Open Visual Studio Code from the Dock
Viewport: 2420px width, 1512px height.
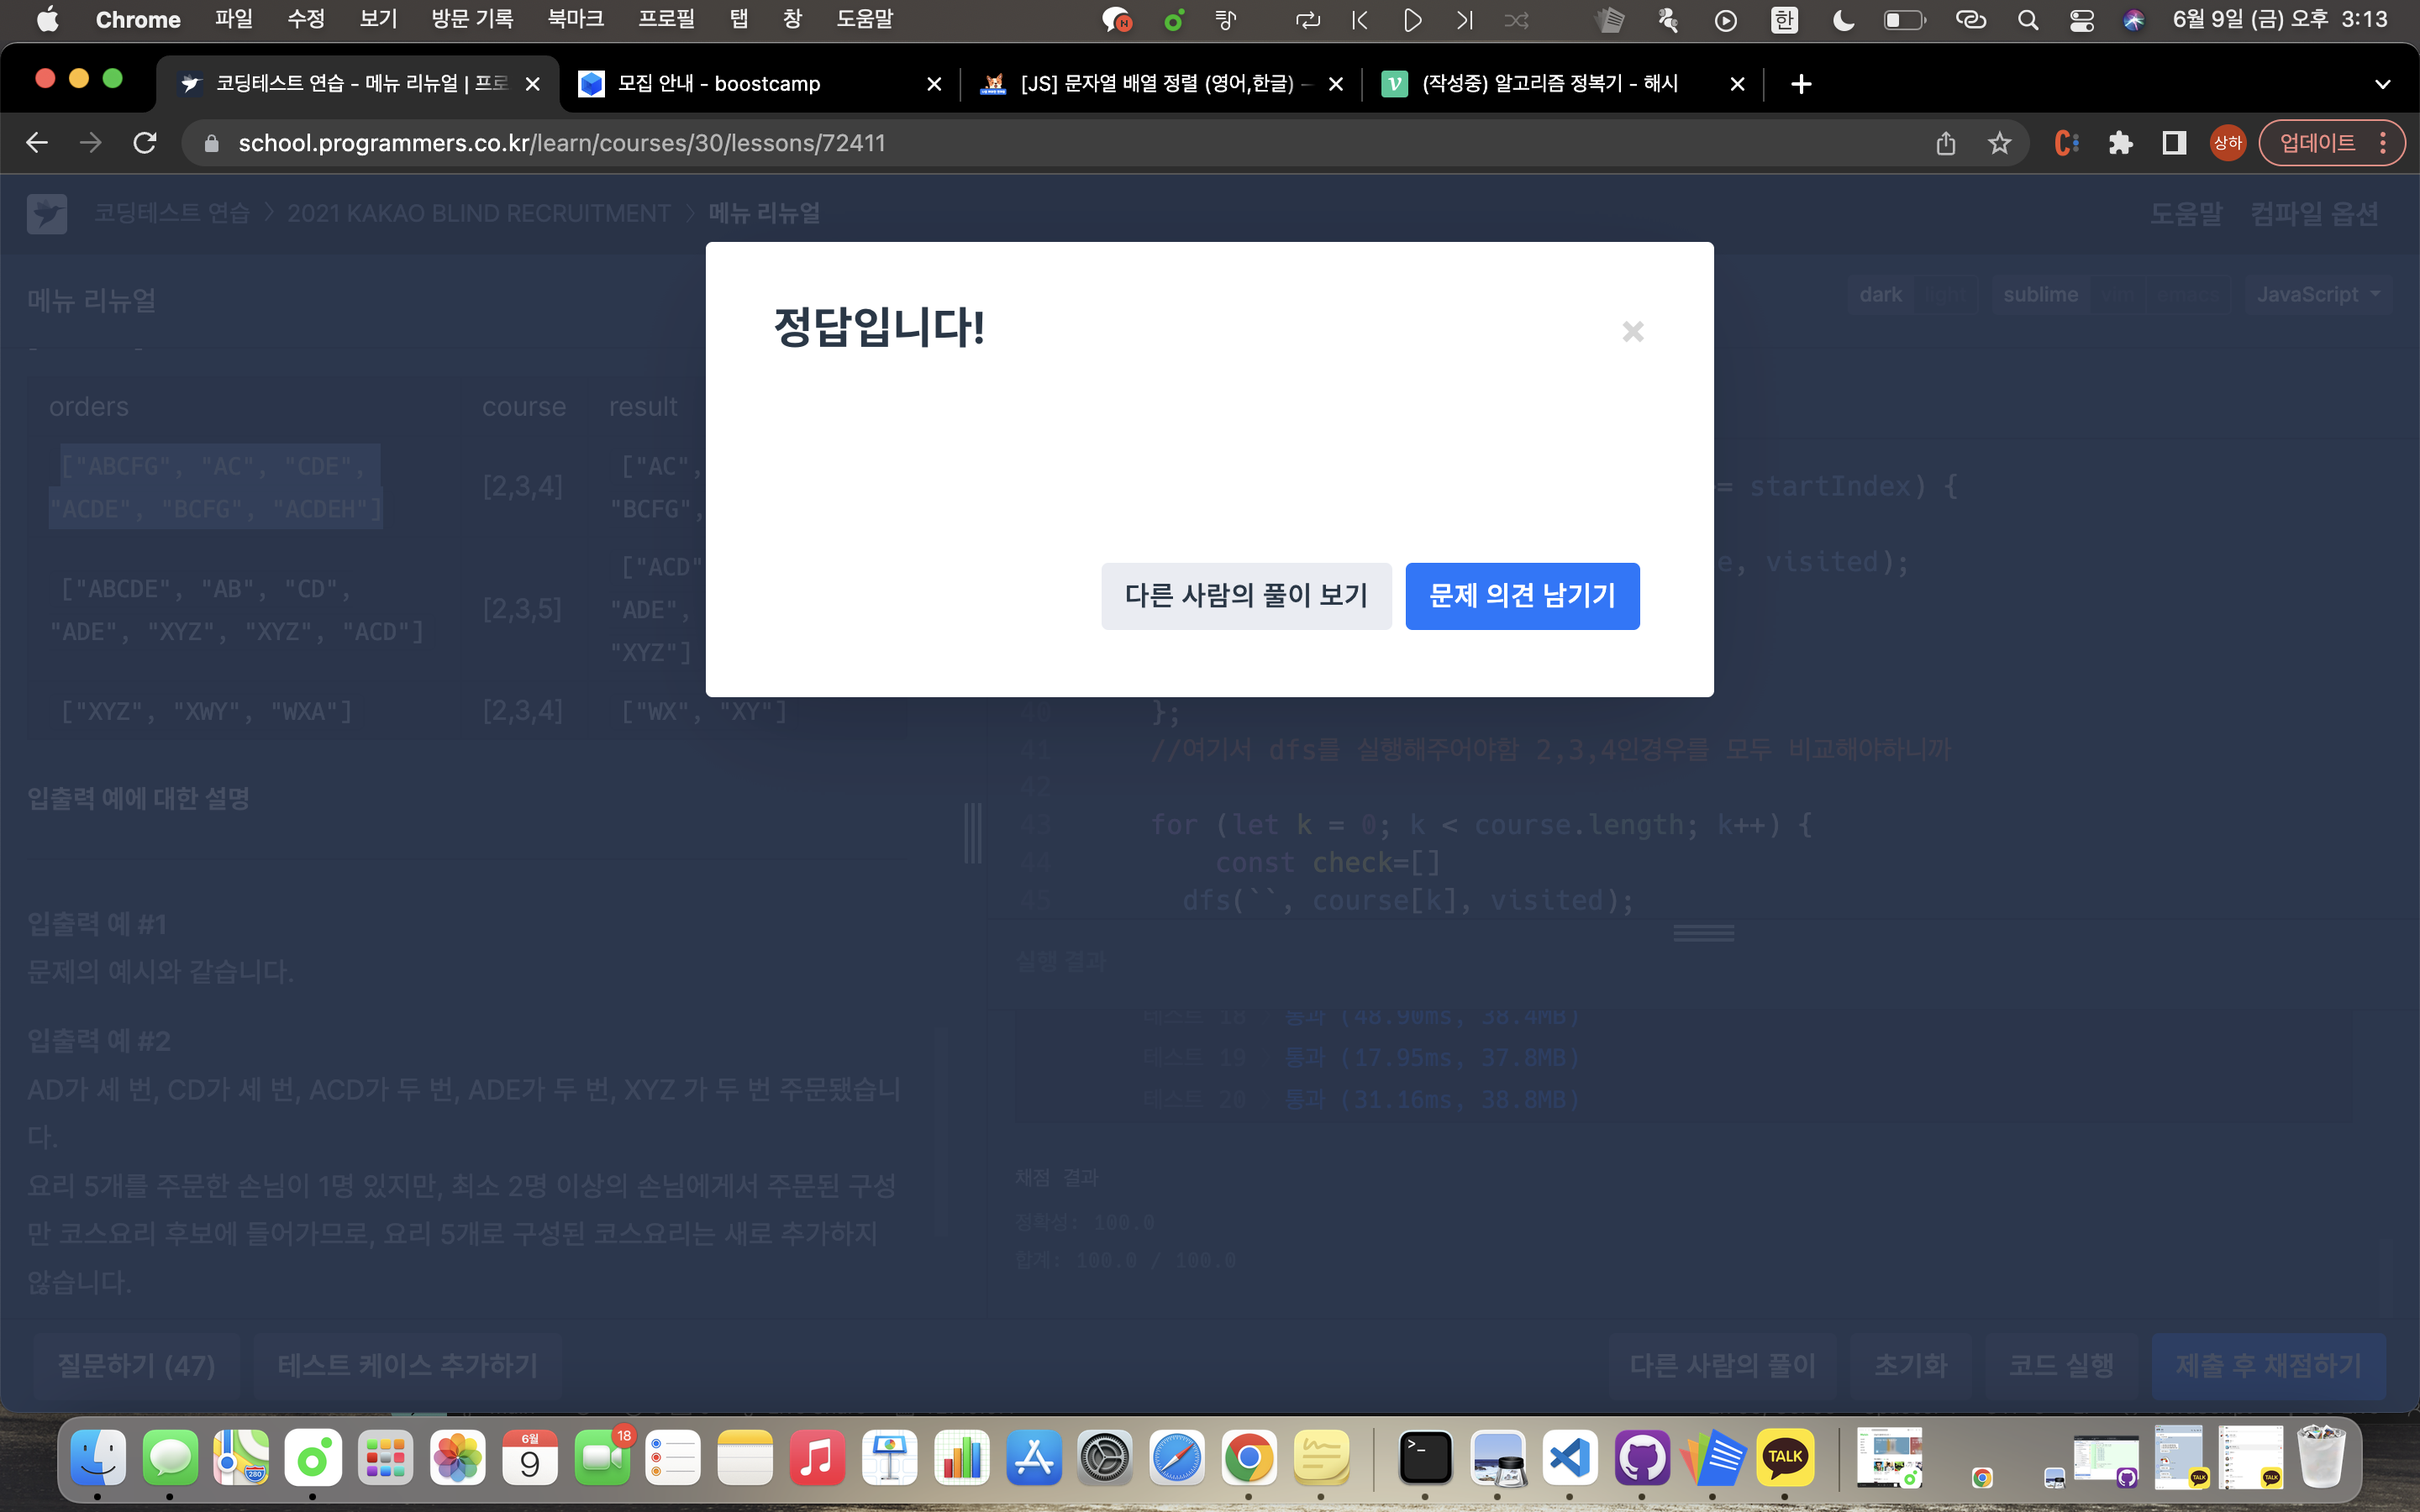tap(1569, 1458)
